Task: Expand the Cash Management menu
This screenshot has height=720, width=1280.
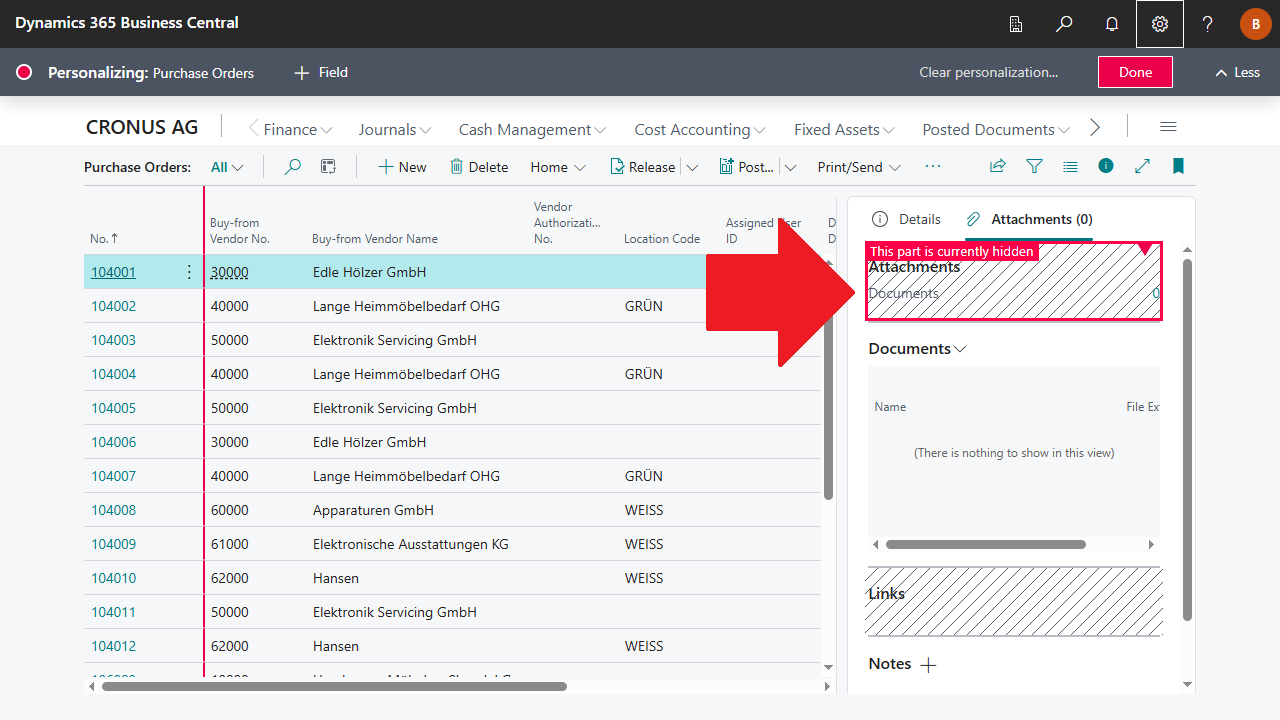Action: (x=532, y=129)
